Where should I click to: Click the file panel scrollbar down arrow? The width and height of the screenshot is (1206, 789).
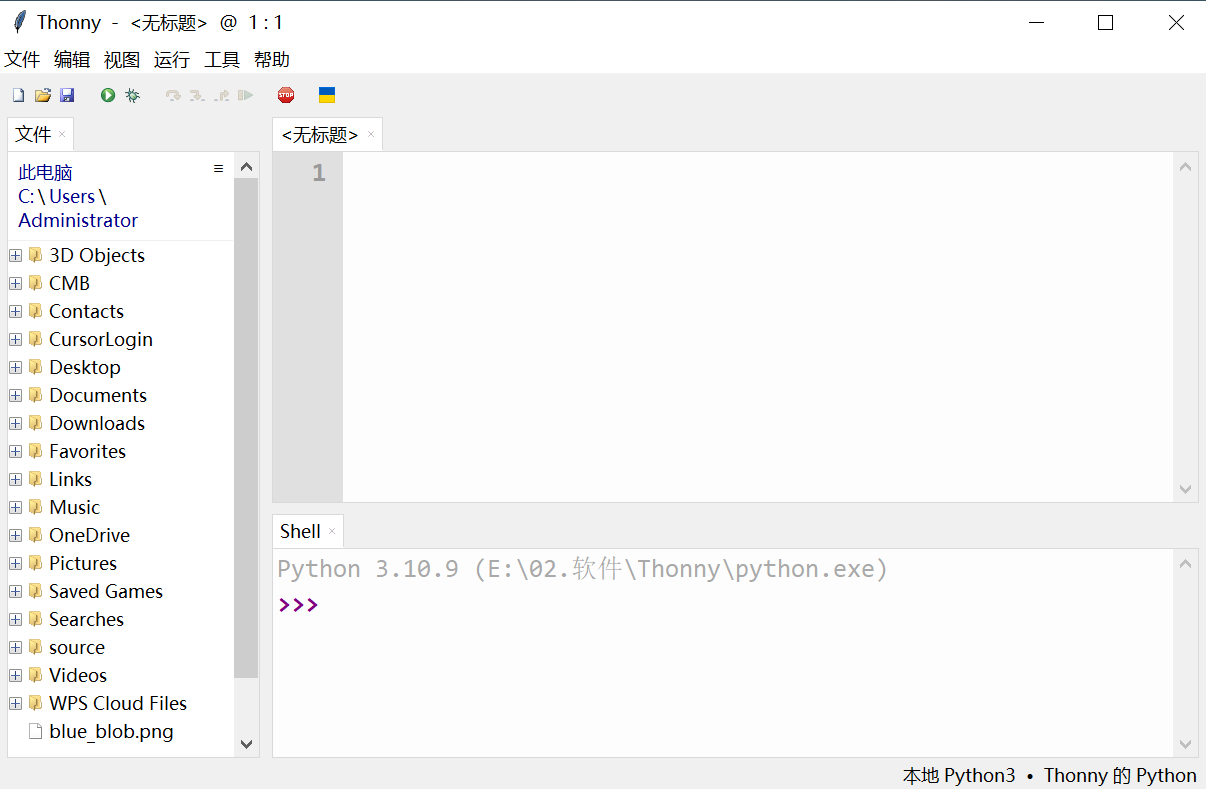pos(246,744)
